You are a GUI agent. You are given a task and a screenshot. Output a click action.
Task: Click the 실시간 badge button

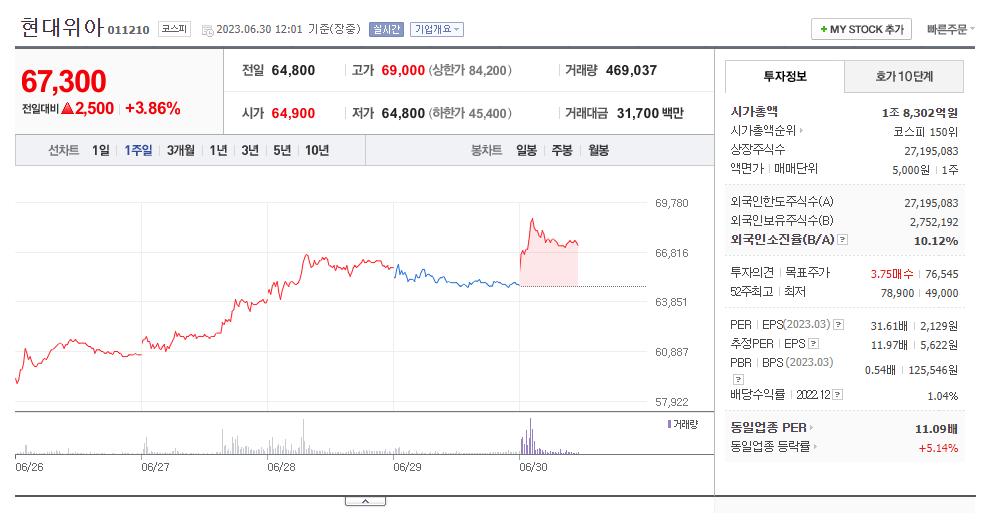[386, 29]
